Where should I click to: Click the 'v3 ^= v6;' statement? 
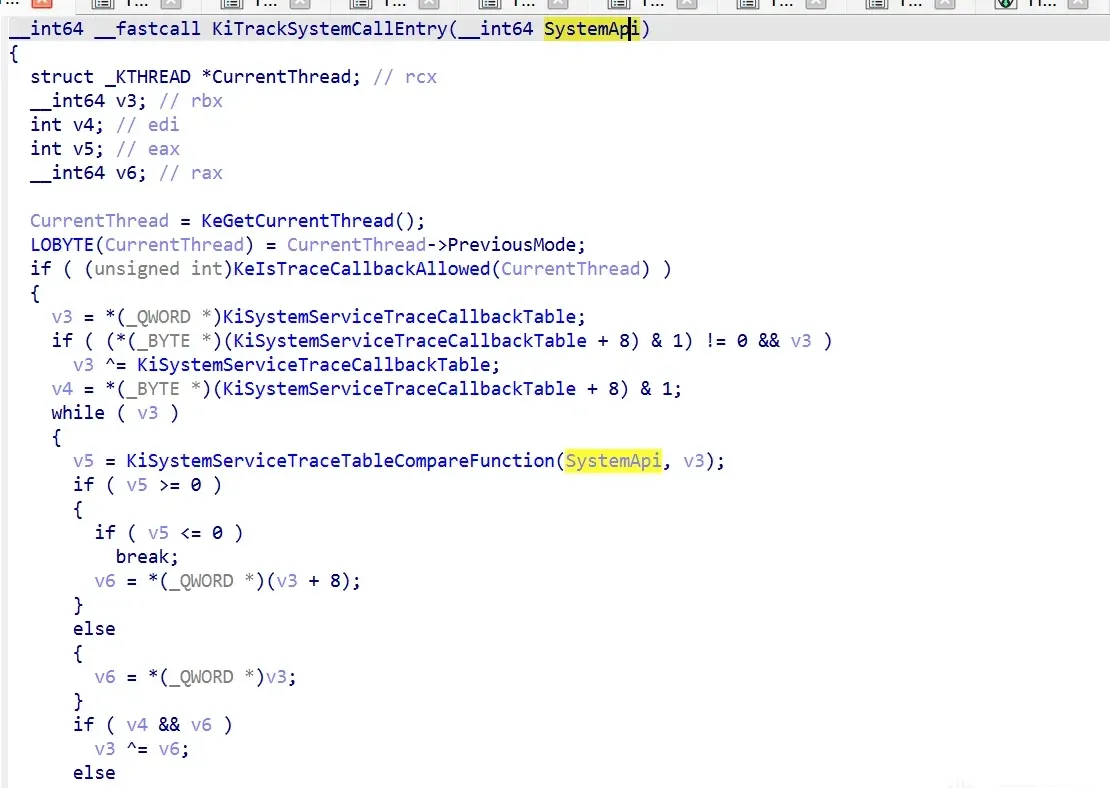click(x=142, y=749)
